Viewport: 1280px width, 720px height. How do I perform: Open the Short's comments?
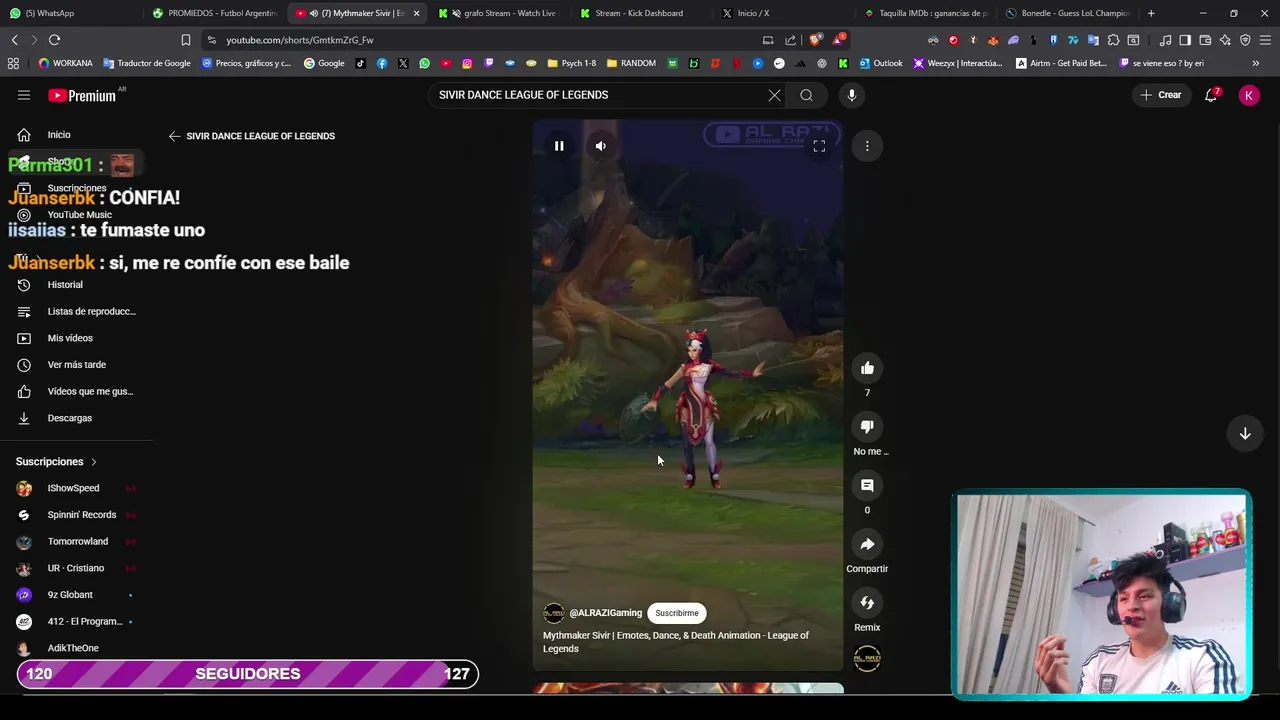point(867,485)
